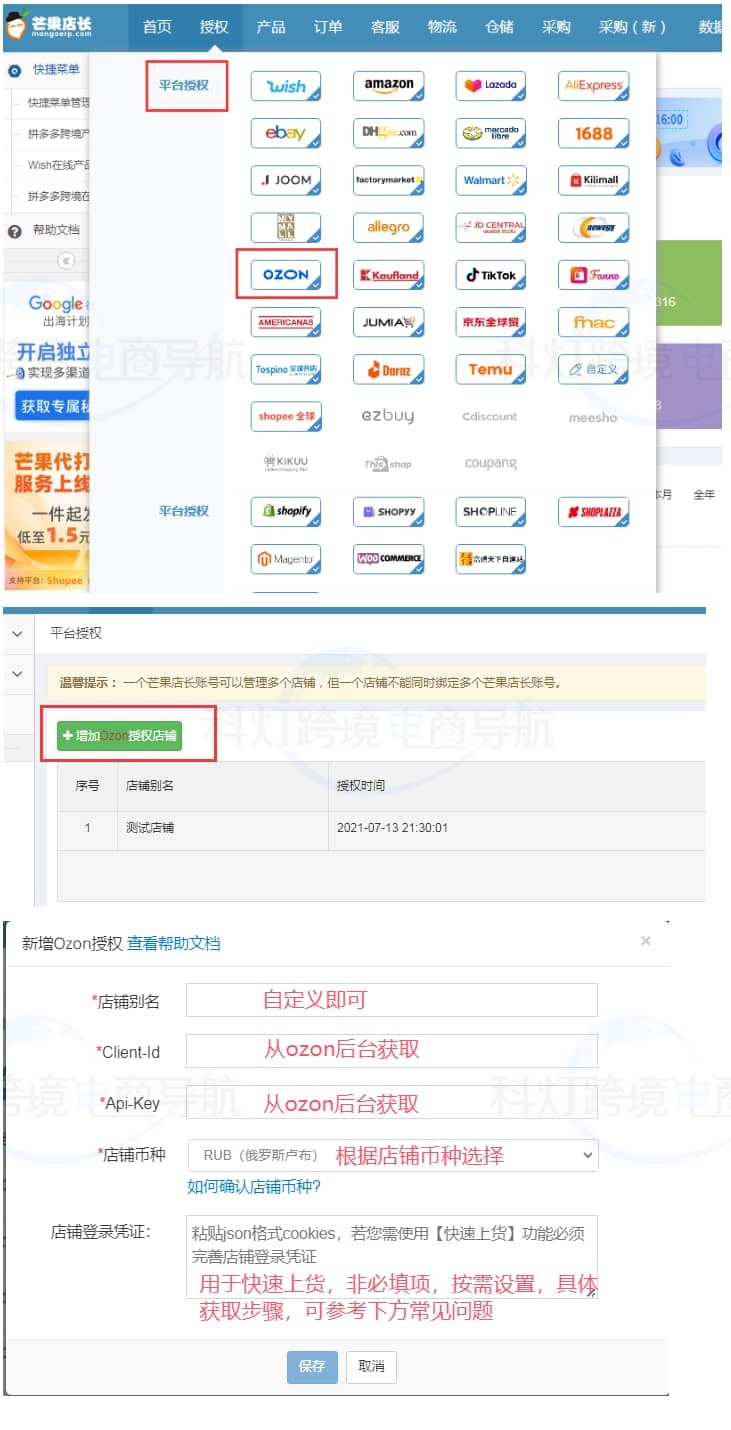Open Kilimall platform authorization
This screenshot has height=1430, width=731.
coord(594,181)
